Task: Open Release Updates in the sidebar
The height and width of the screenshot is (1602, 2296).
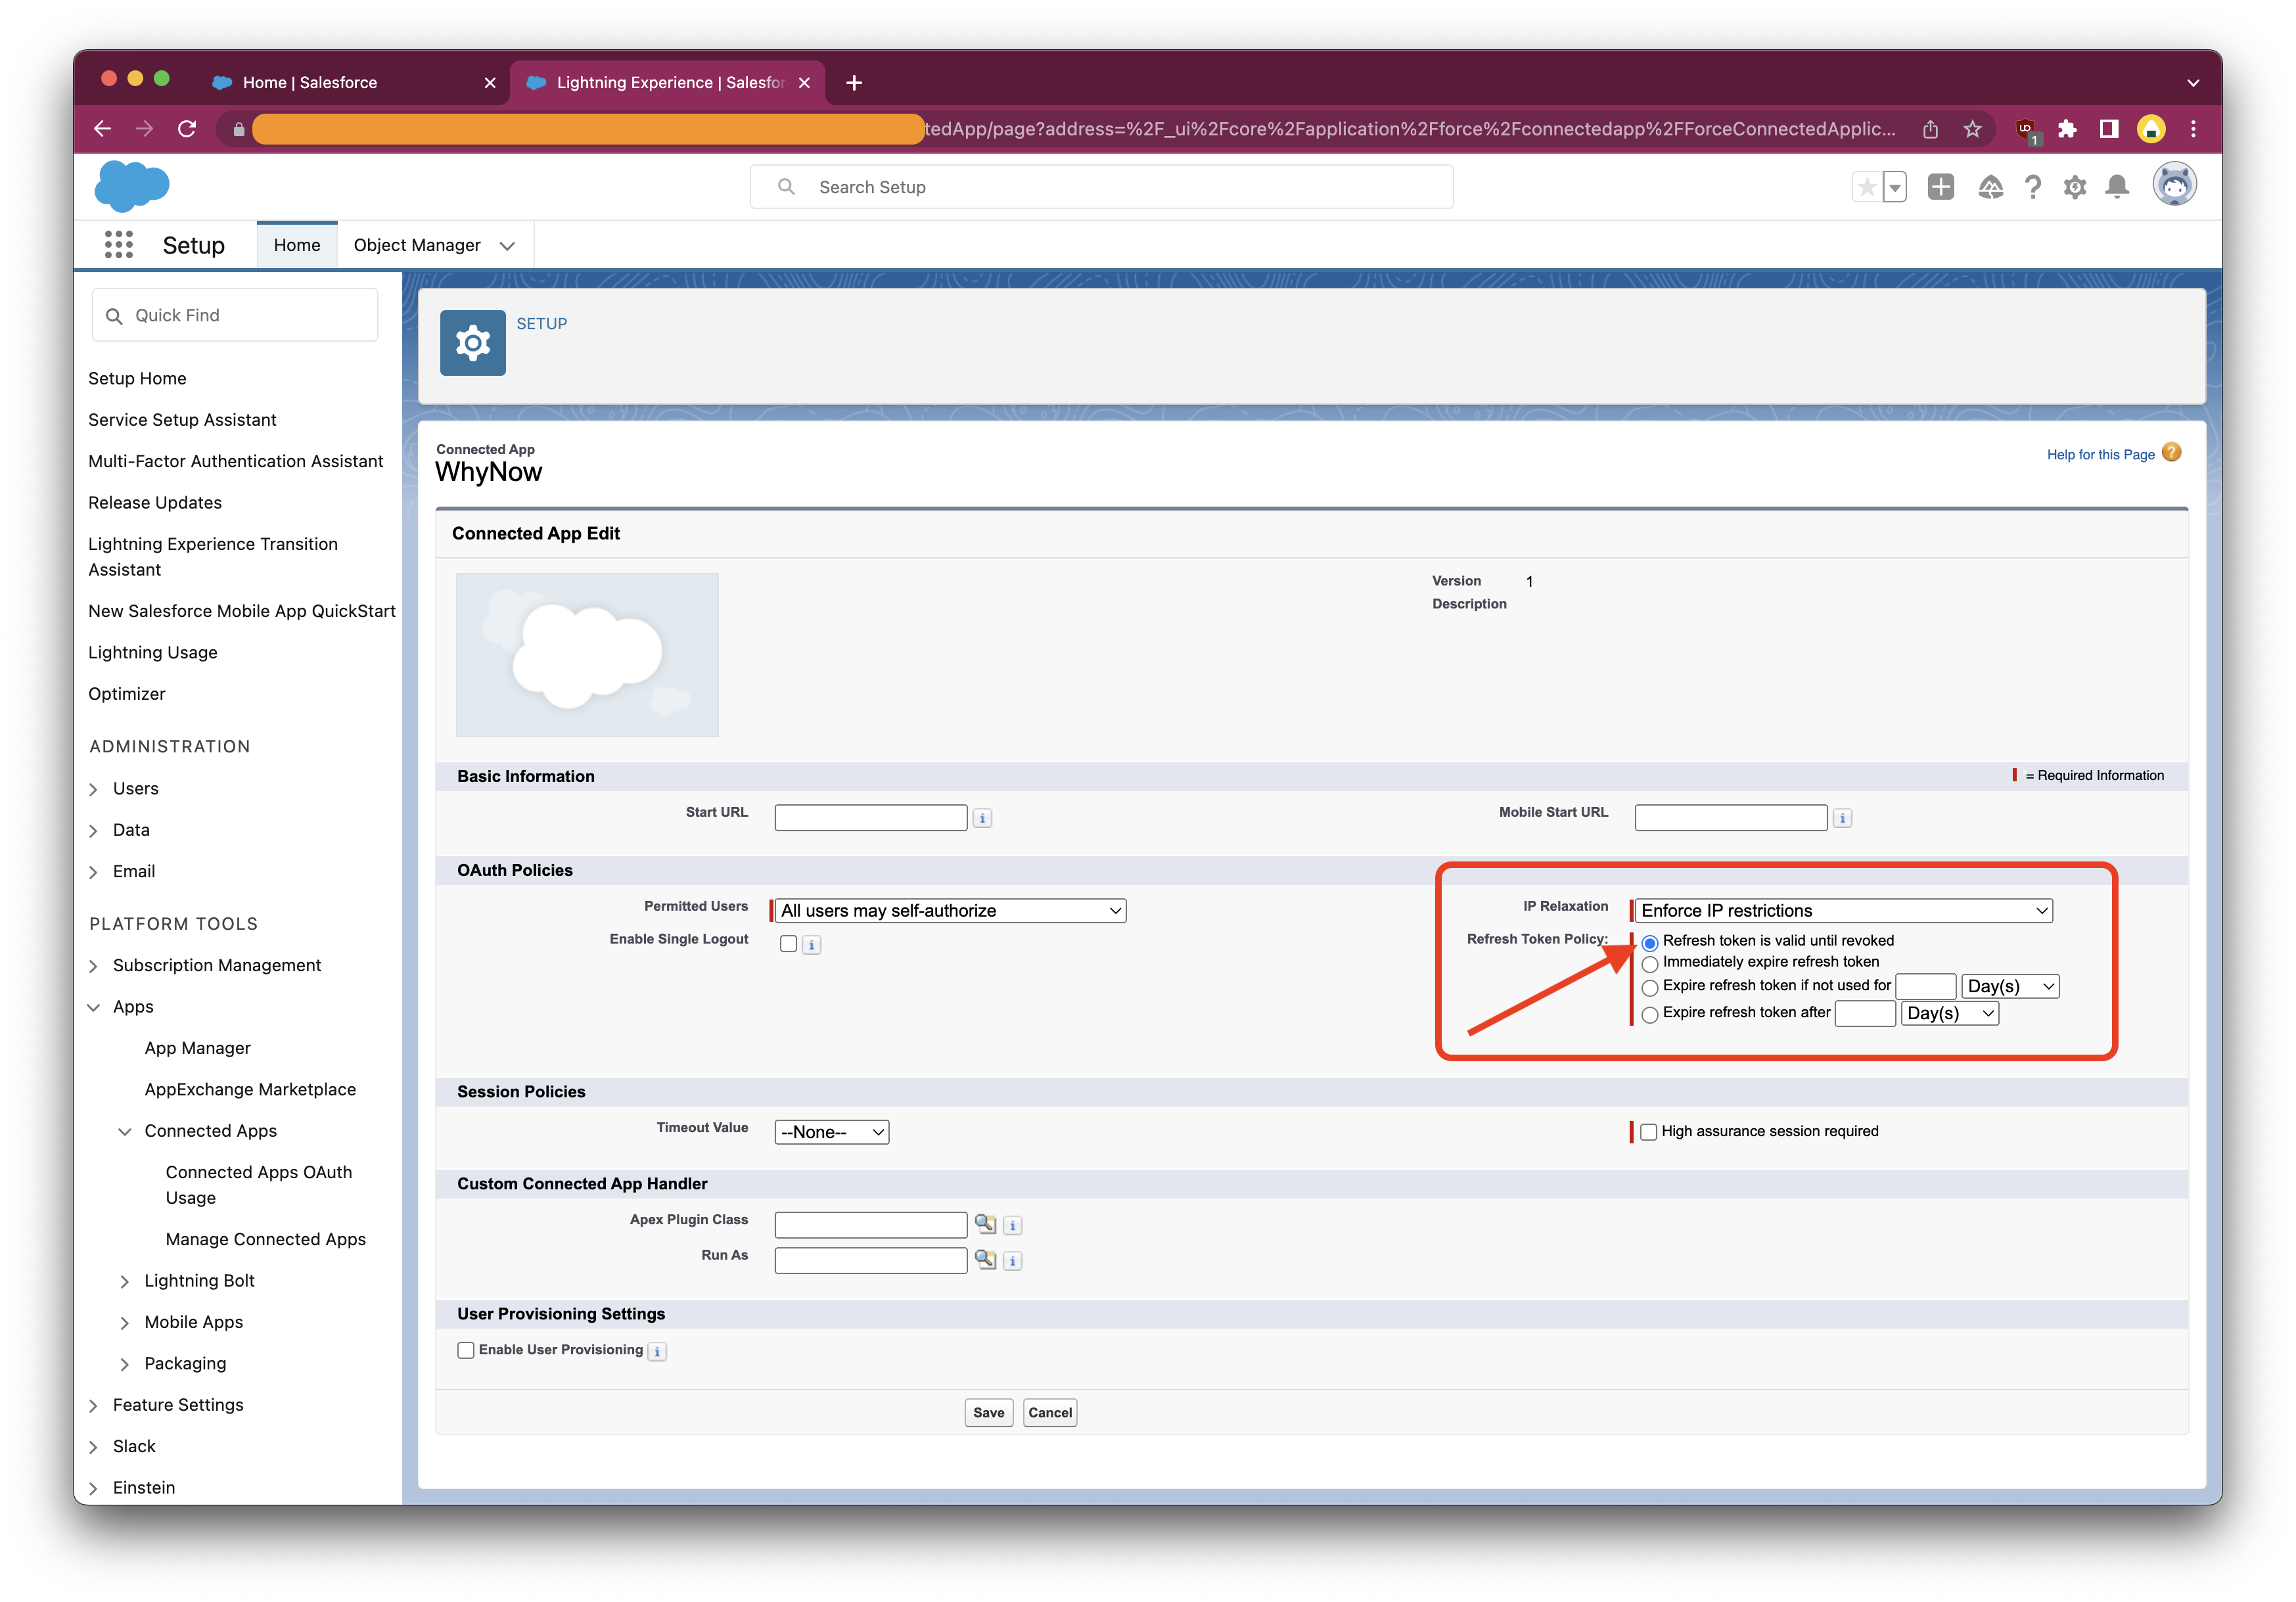Action: 155,503
